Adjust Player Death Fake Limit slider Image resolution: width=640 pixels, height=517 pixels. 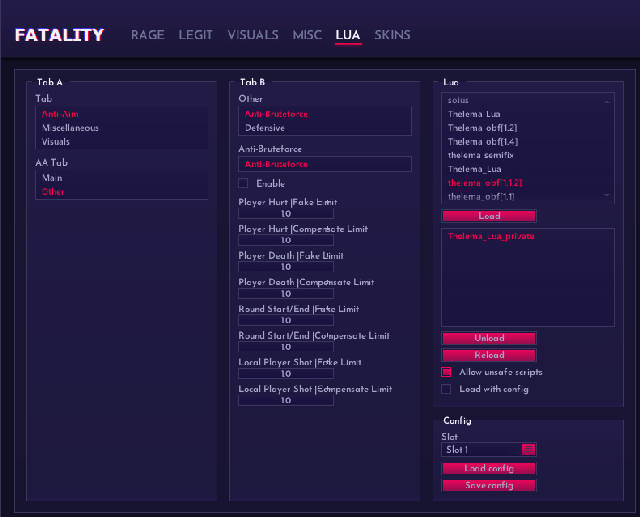click(286, 267)
